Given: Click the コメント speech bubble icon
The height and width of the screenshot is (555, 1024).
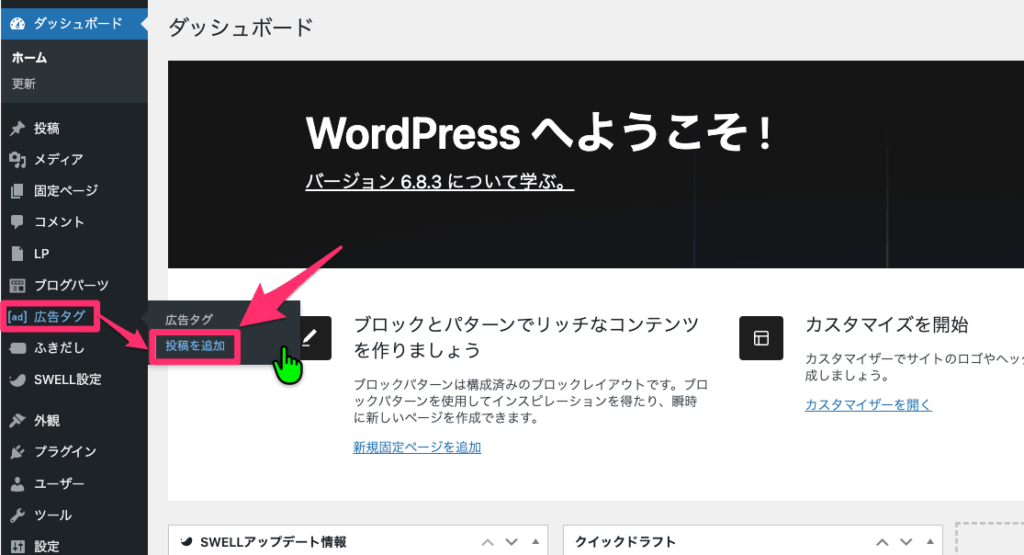Looking at the screenshot, I should coord(17,222).
